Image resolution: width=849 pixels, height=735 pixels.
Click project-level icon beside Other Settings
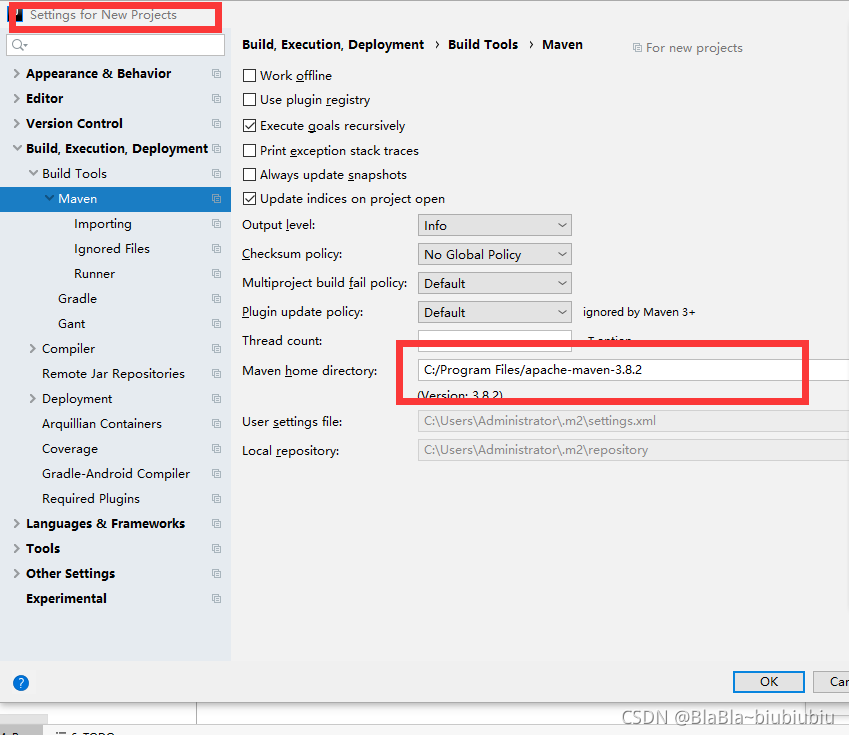[217, 574]
